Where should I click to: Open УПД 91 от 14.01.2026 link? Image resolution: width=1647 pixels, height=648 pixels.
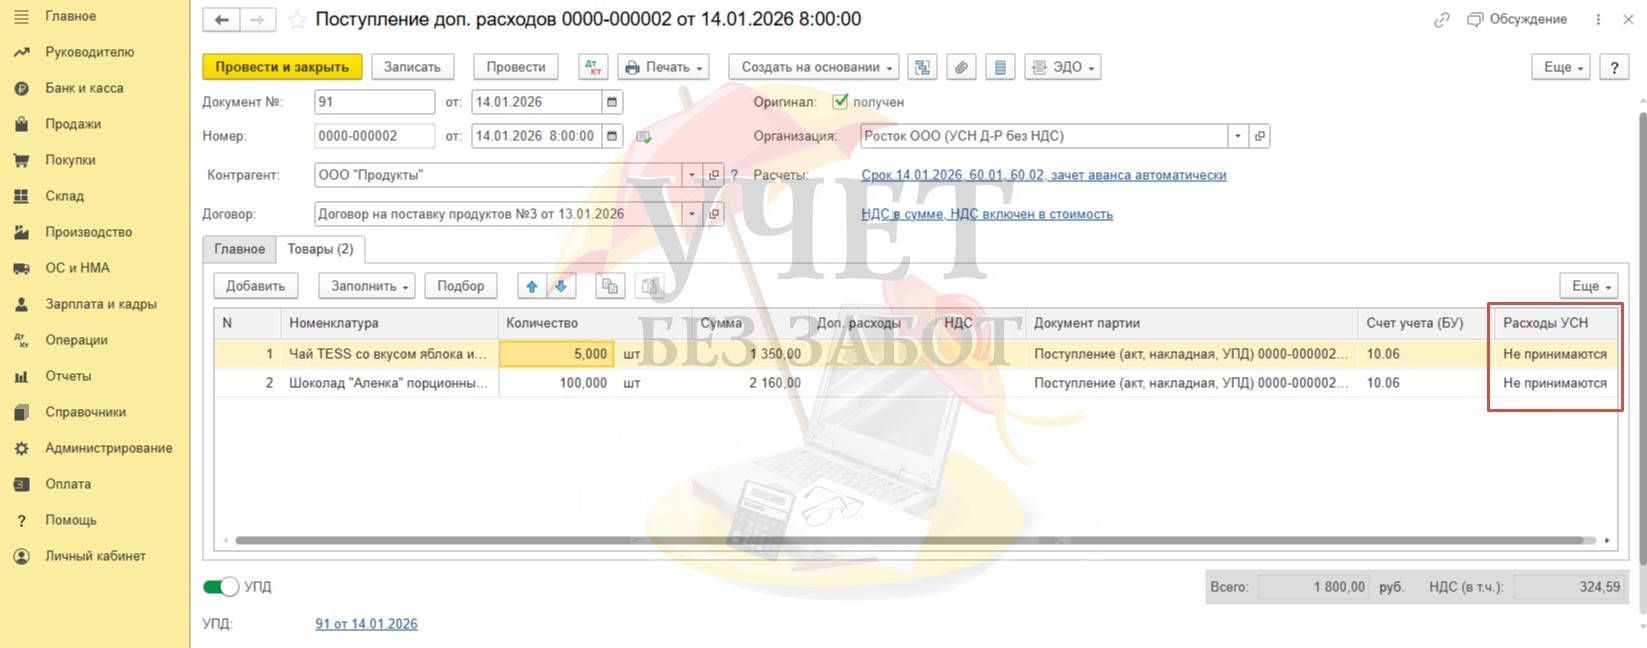366,624
